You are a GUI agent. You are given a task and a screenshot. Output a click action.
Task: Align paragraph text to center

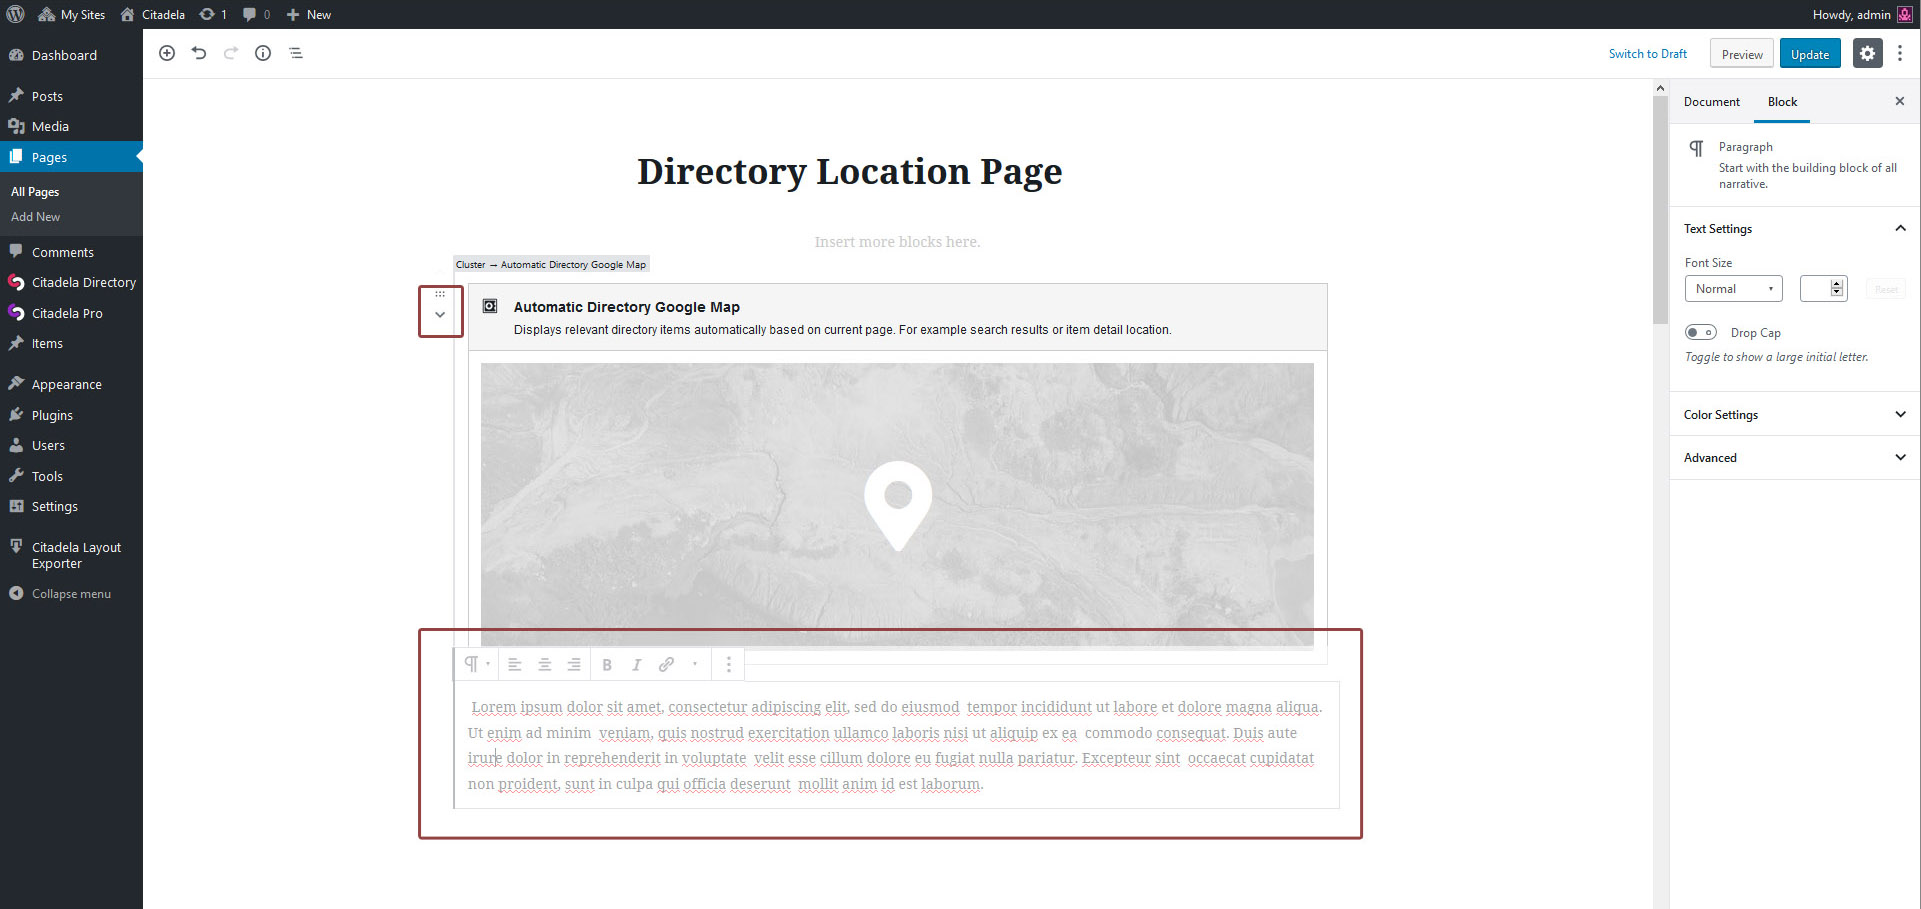pyautogui.click(x=545, y=665)
